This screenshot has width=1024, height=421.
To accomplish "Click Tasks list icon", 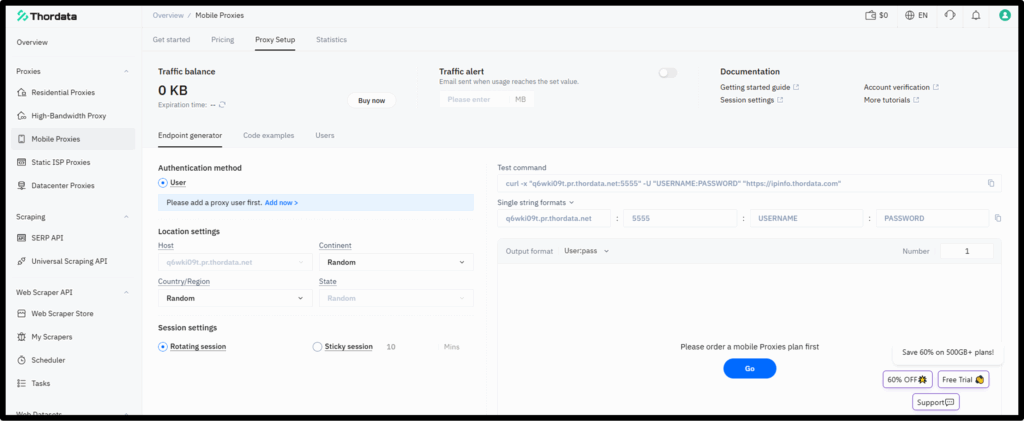I will [22, 383].
